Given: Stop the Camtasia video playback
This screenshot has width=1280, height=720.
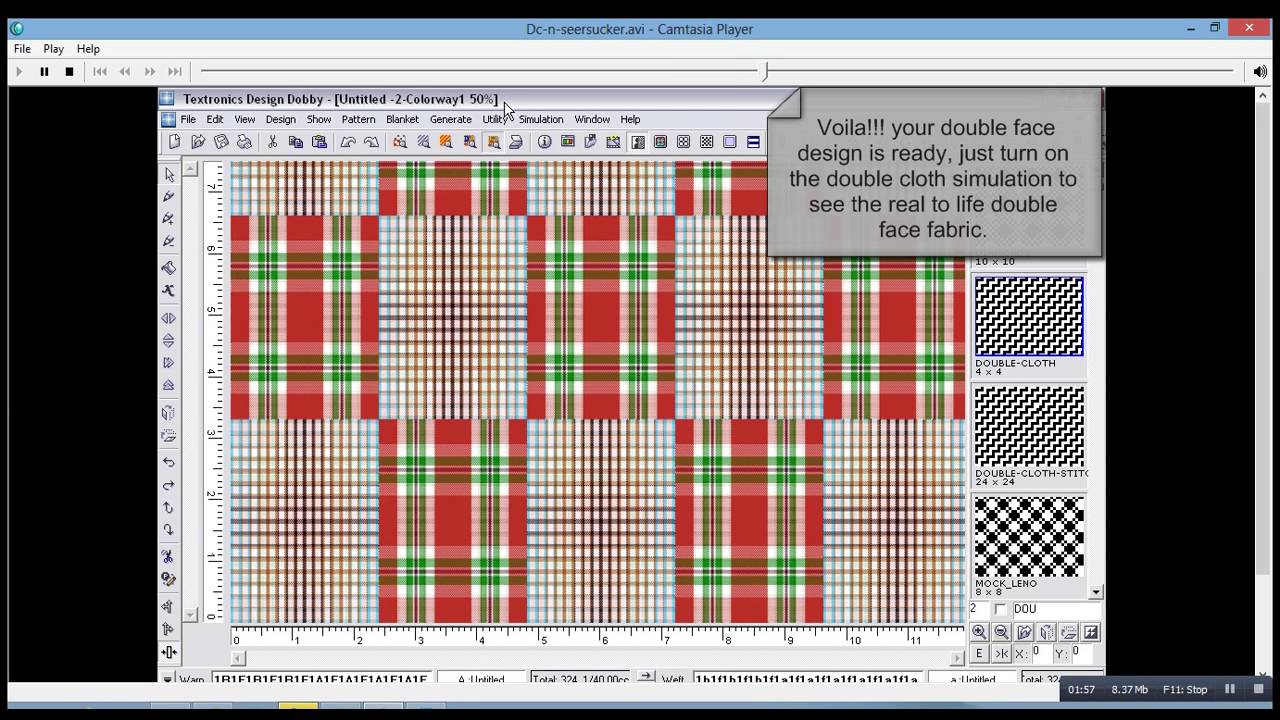Looking at the screenshot, I should pos(69,71).
